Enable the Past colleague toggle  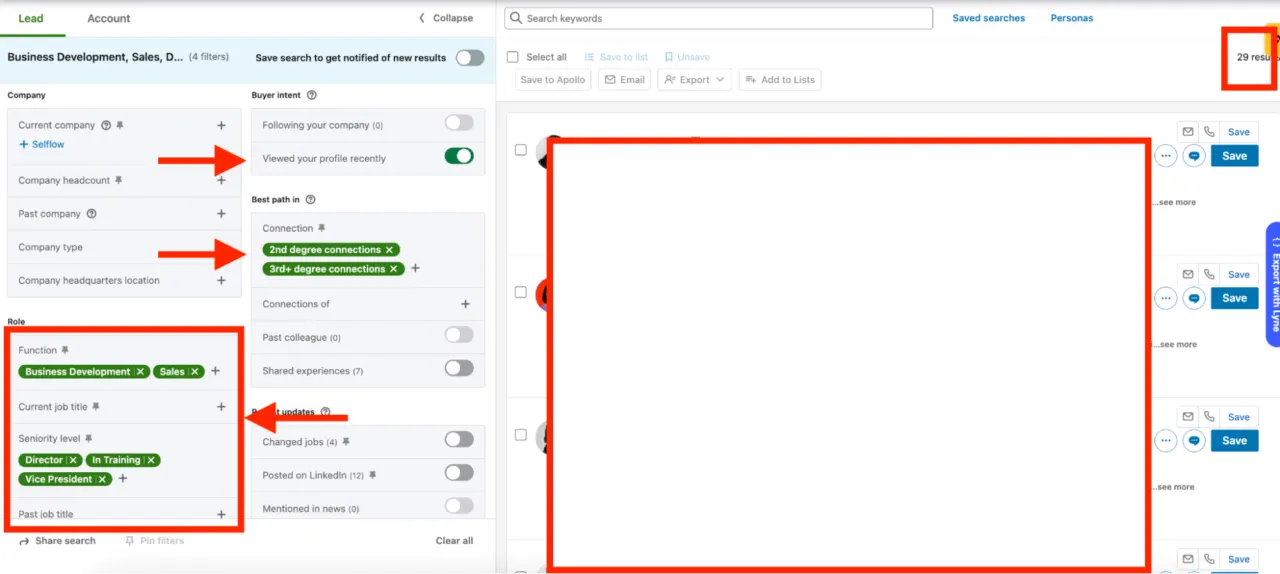pos(459,335)
